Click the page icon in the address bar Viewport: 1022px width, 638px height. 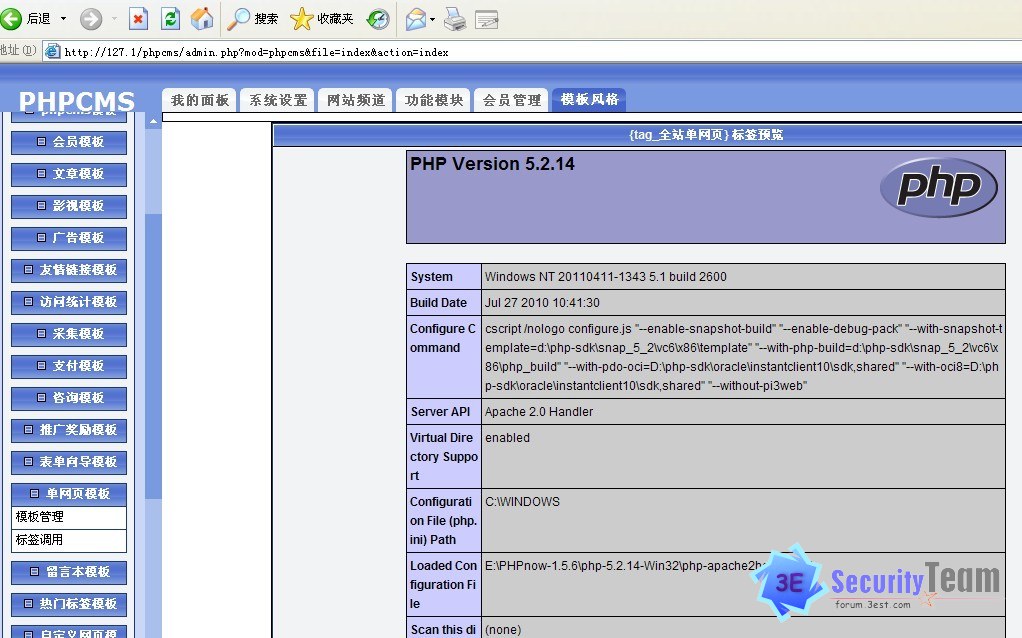pyautogui.click(x=52, y=51)
